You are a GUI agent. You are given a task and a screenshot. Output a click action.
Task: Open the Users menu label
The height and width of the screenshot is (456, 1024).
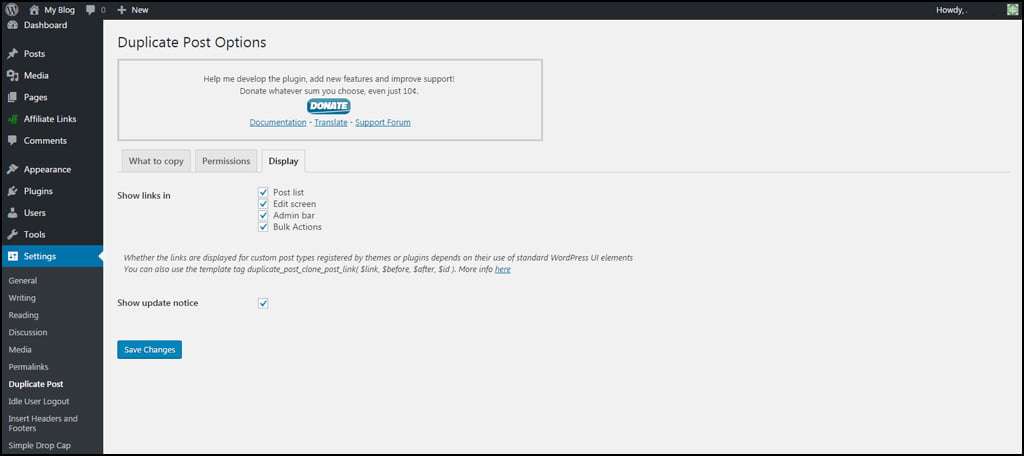click(x=35, y=213)
